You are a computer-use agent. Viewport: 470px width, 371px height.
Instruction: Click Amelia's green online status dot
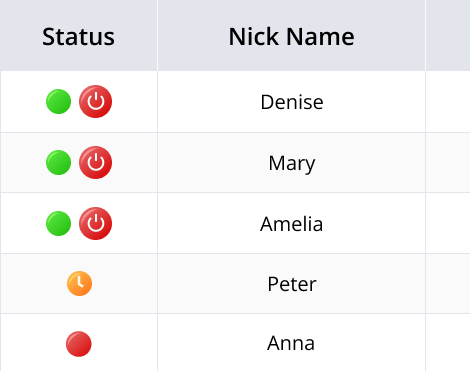[x=58, y=223]
